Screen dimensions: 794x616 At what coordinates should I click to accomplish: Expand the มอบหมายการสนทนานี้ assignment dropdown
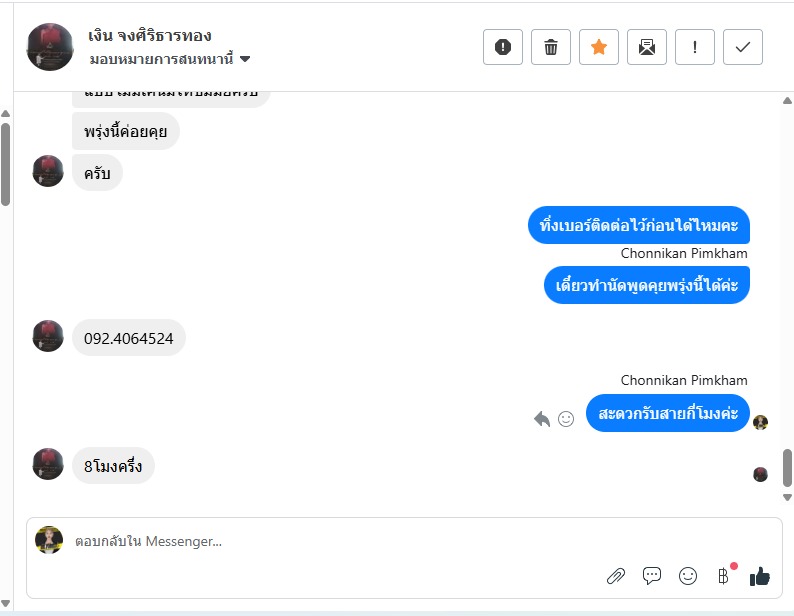[x=170, y=59]
